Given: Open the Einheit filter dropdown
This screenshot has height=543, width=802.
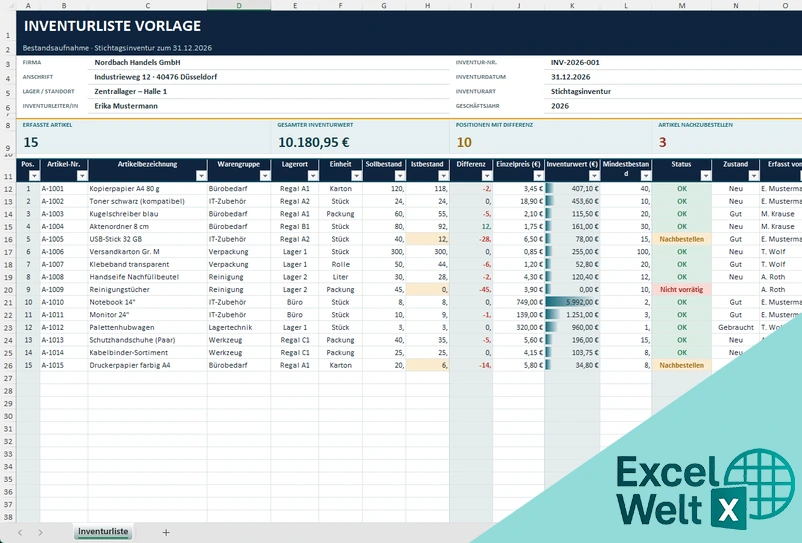Looking at the screenshot, I should point(356,176).
